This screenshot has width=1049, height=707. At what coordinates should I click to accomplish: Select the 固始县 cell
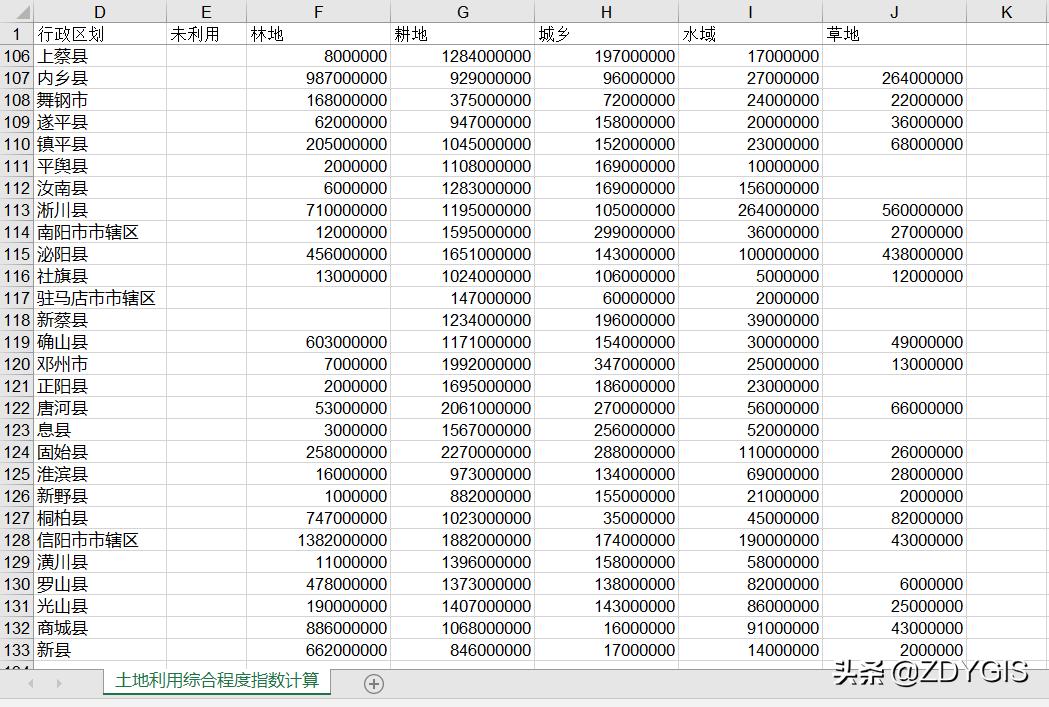coord(100,452)
